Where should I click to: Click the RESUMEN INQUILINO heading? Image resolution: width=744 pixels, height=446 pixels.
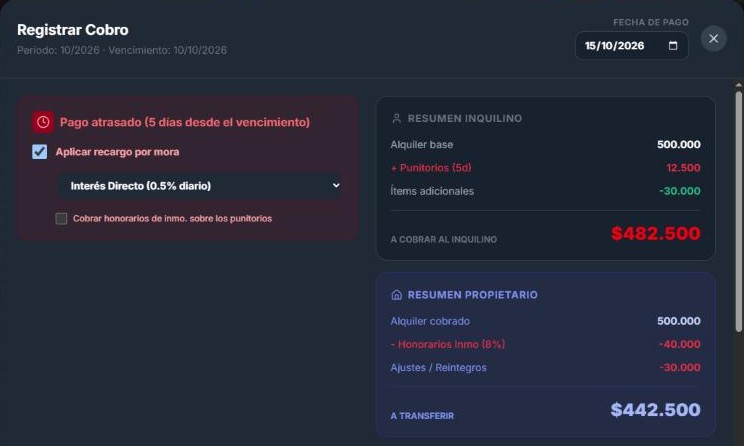pyautogui.click(x=465, y=118)
